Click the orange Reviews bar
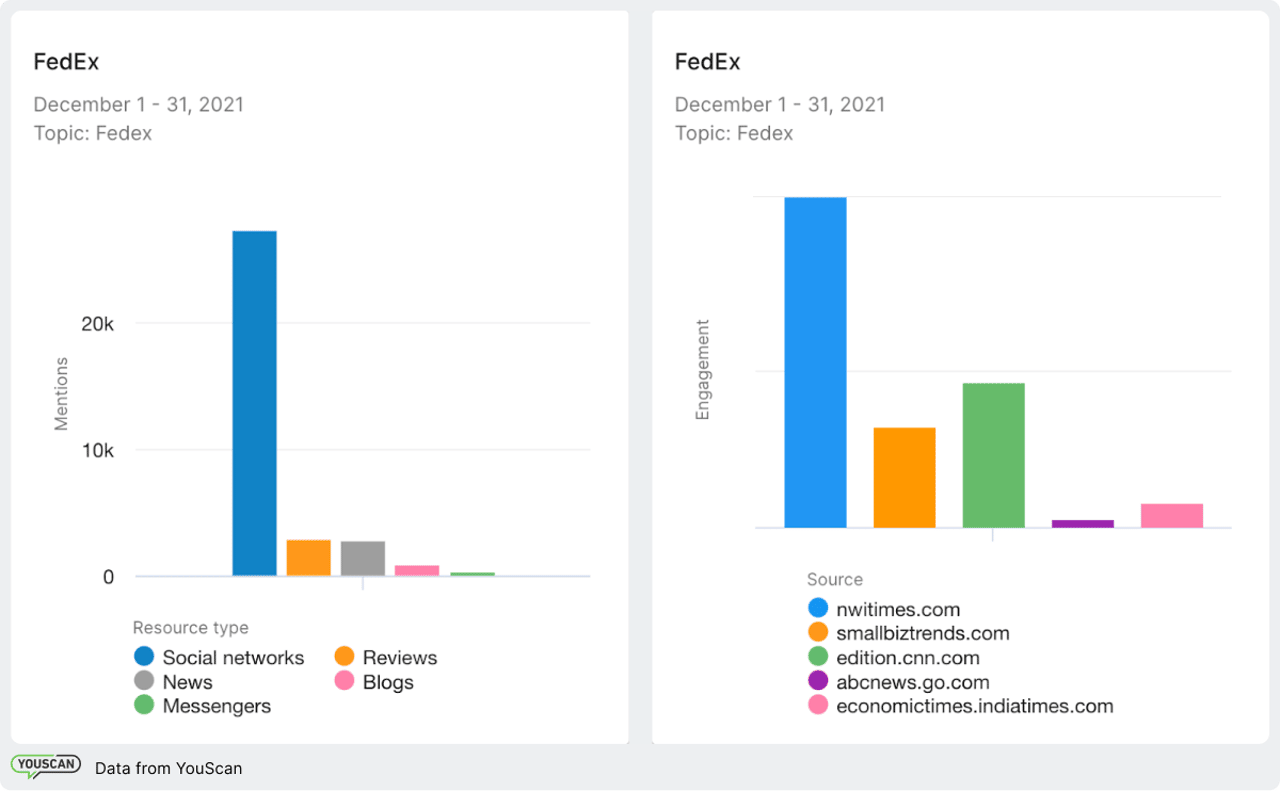The image size is (1280, 791). pos(309,558)
